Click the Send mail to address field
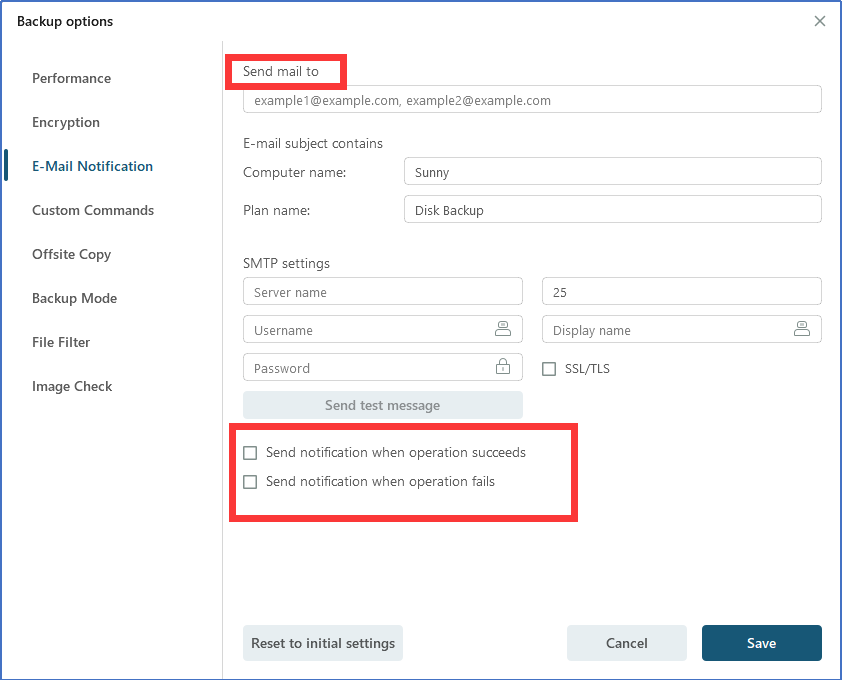 (532, 100)
